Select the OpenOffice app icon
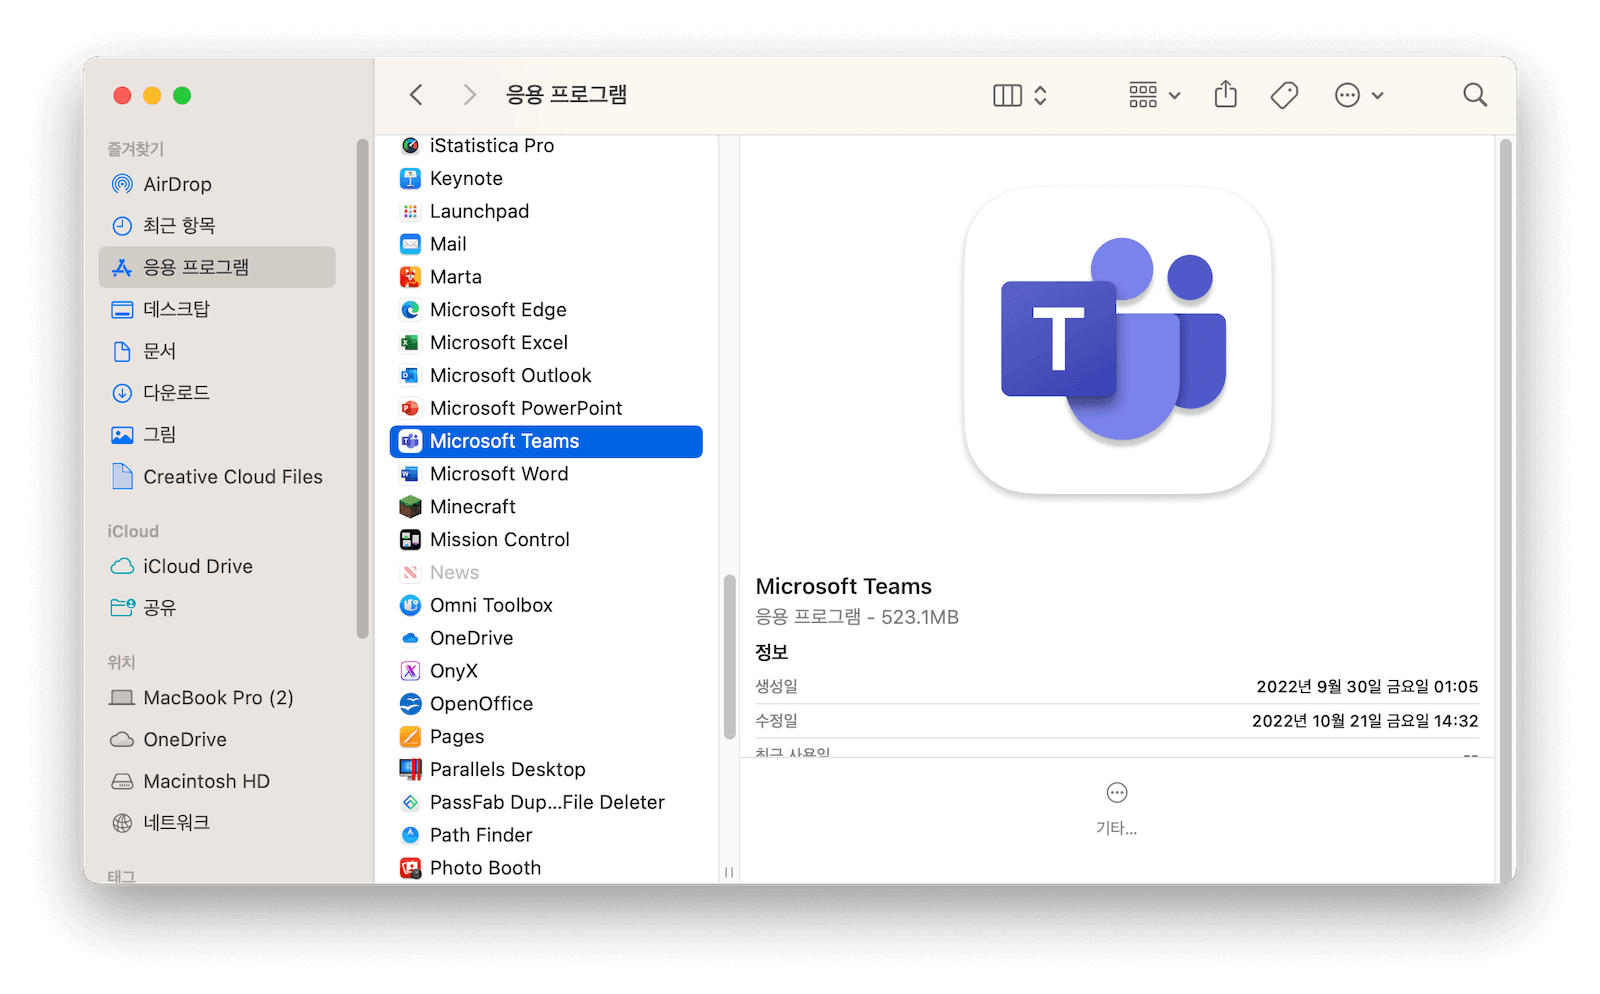1600x994 pixels. click(410, 704)
